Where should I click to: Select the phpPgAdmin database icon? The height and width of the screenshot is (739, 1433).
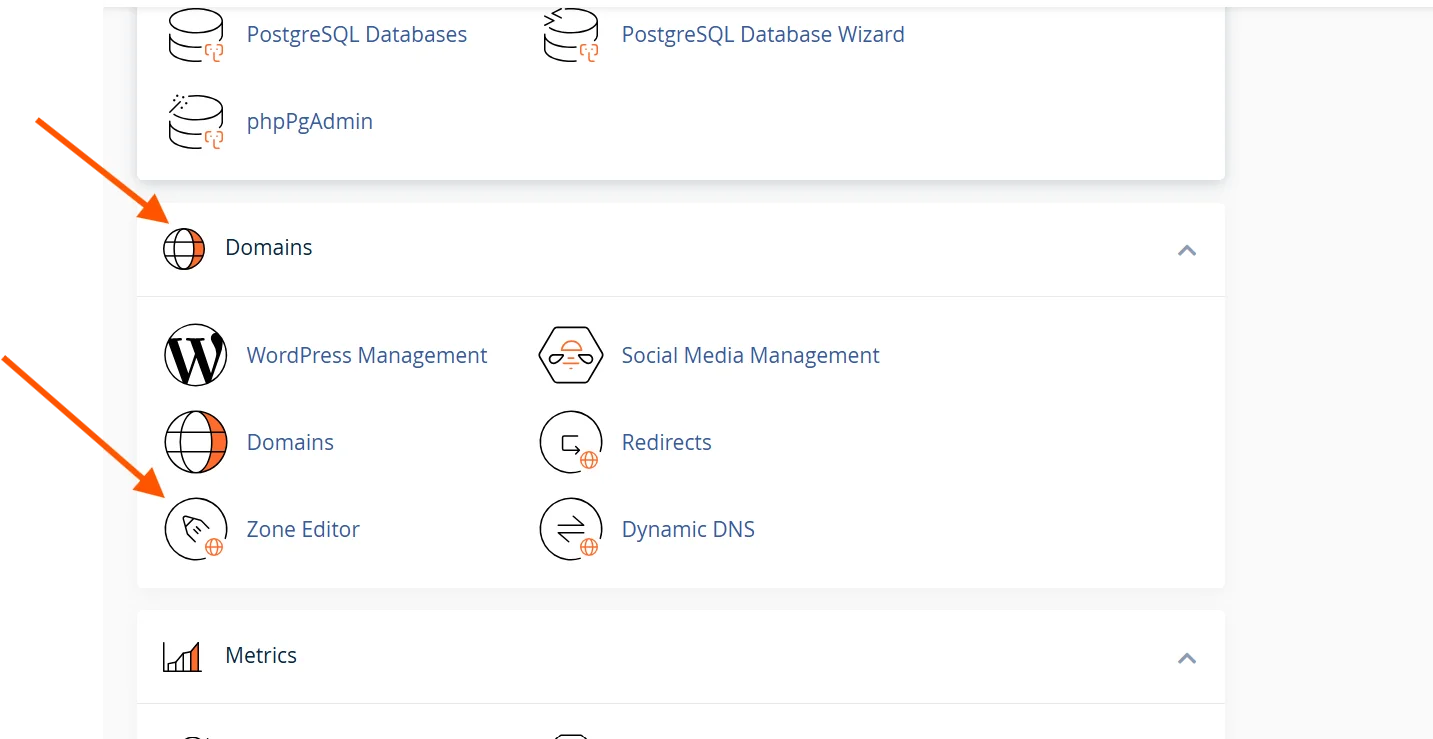196,121
